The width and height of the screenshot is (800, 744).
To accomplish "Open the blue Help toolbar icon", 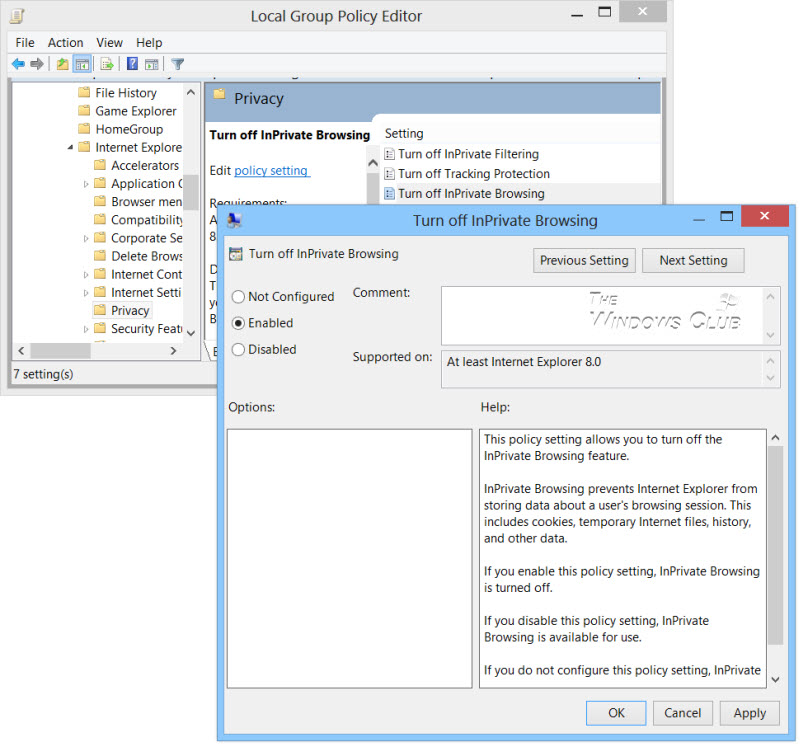I will (132, 63).
